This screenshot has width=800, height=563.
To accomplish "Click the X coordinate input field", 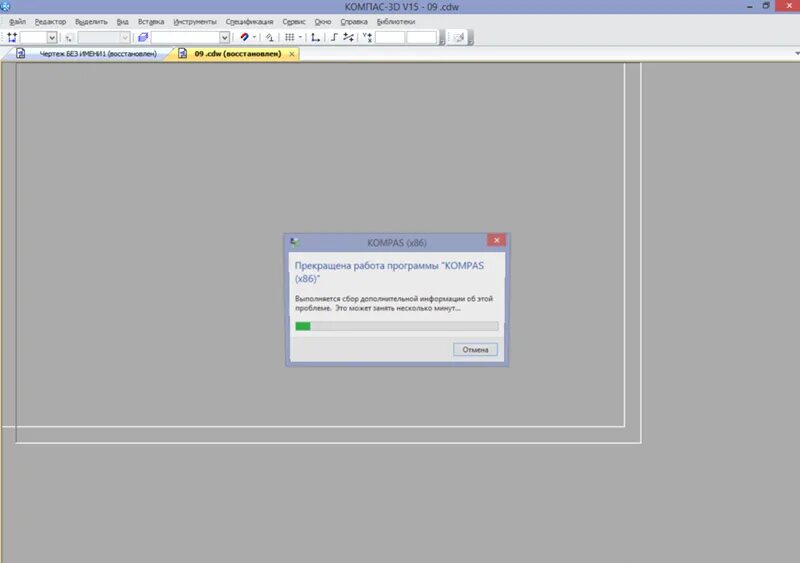I will (390, 38).
